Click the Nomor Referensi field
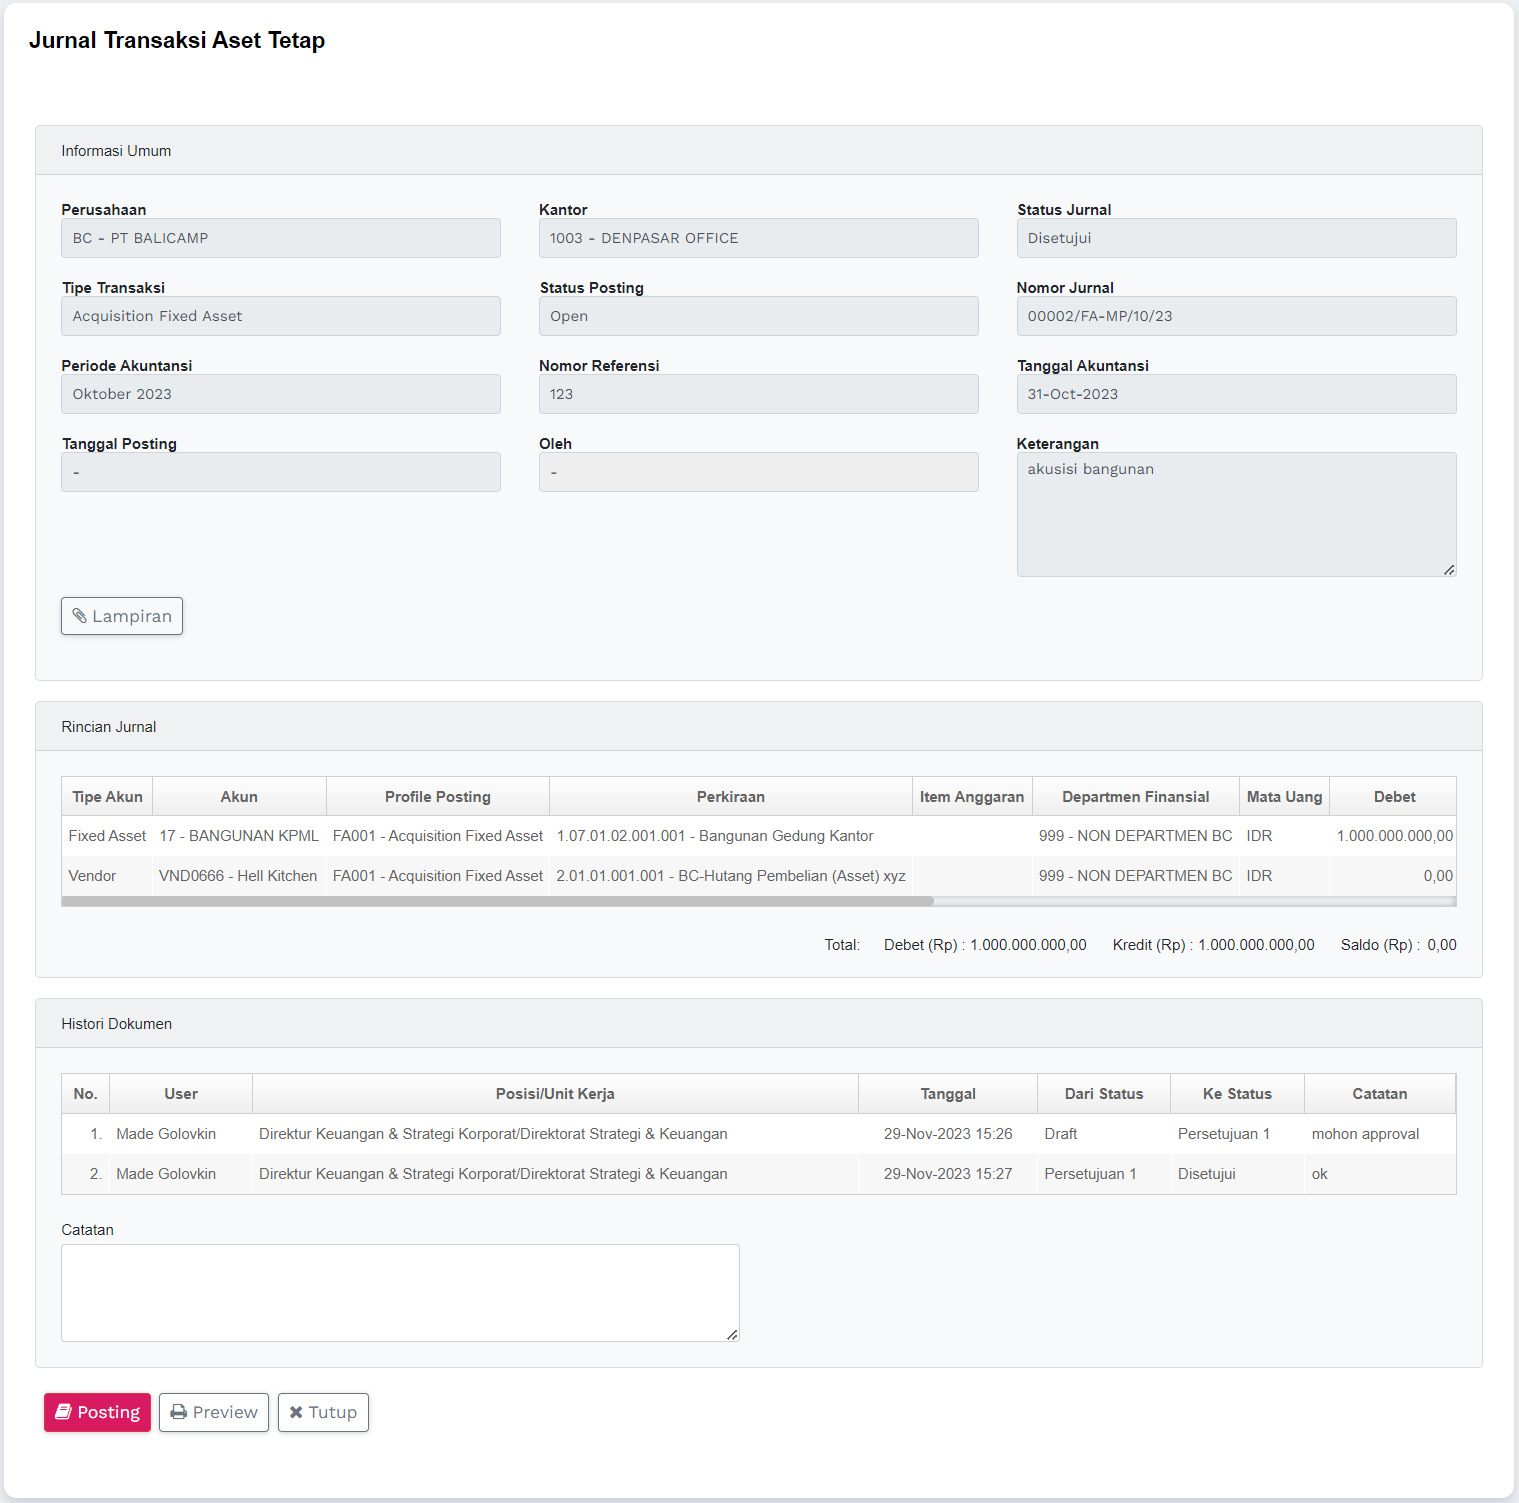The image size is (1519, 1503). [758, 394]
